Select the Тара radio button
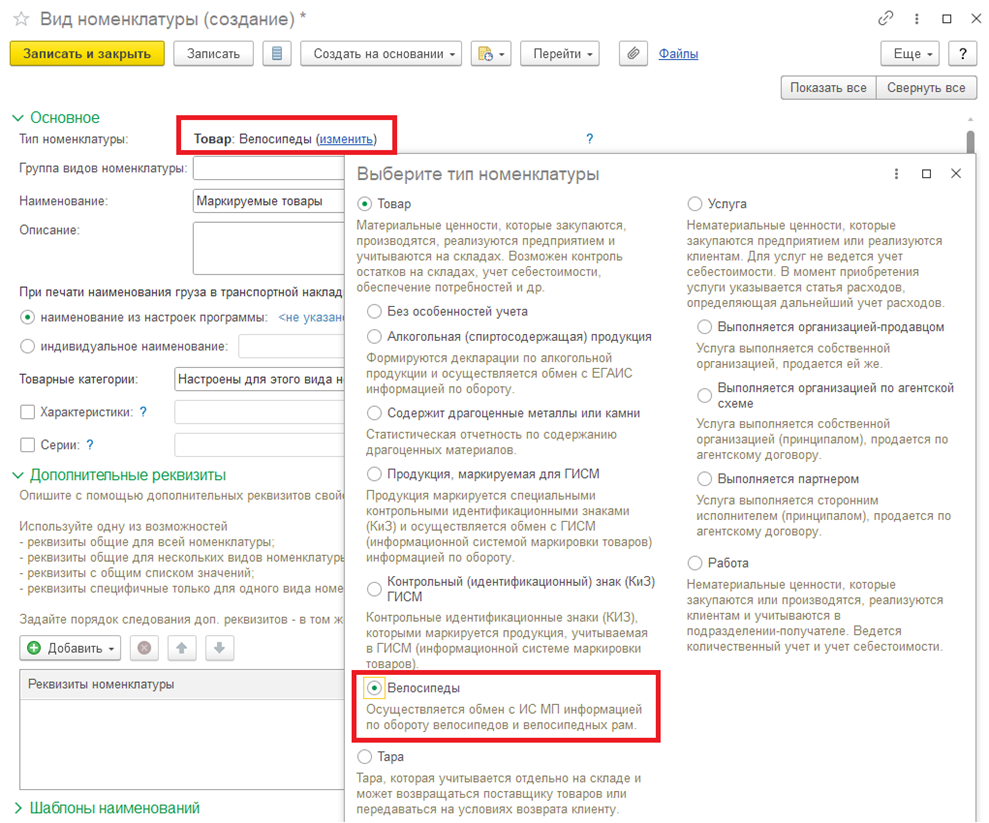This screenshot has width=989, height=823. tap(365, 757)
